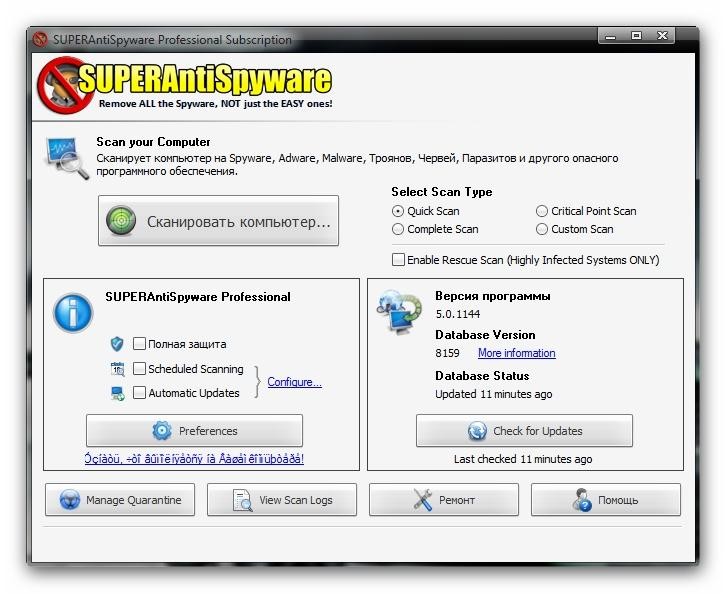Open View Scan Logs

coord(282,500)
